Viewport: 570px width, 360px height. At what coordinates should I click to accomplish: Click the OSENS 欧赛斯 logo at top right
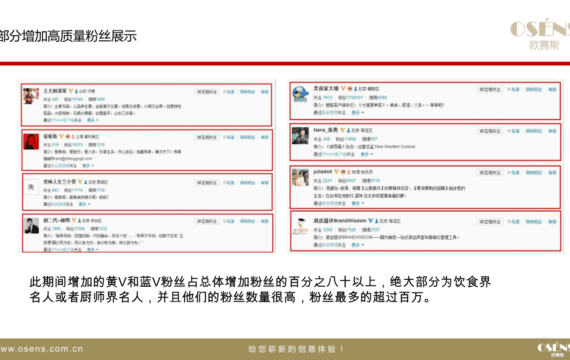point(540,35)
